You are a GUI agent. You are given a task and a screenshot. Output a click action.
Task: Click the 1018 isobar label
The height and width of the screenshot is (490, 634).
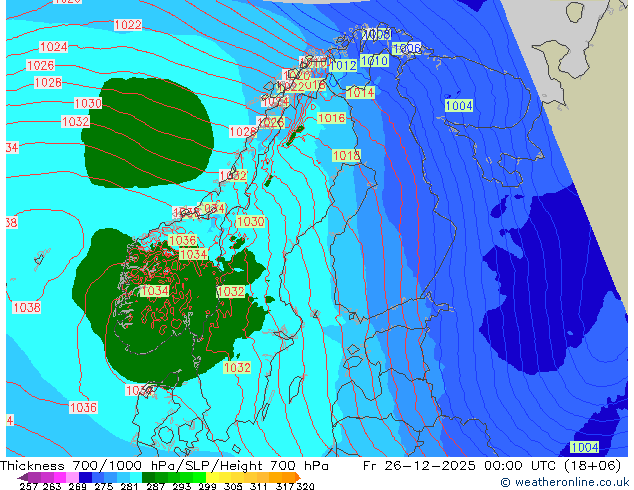point(347,156)
